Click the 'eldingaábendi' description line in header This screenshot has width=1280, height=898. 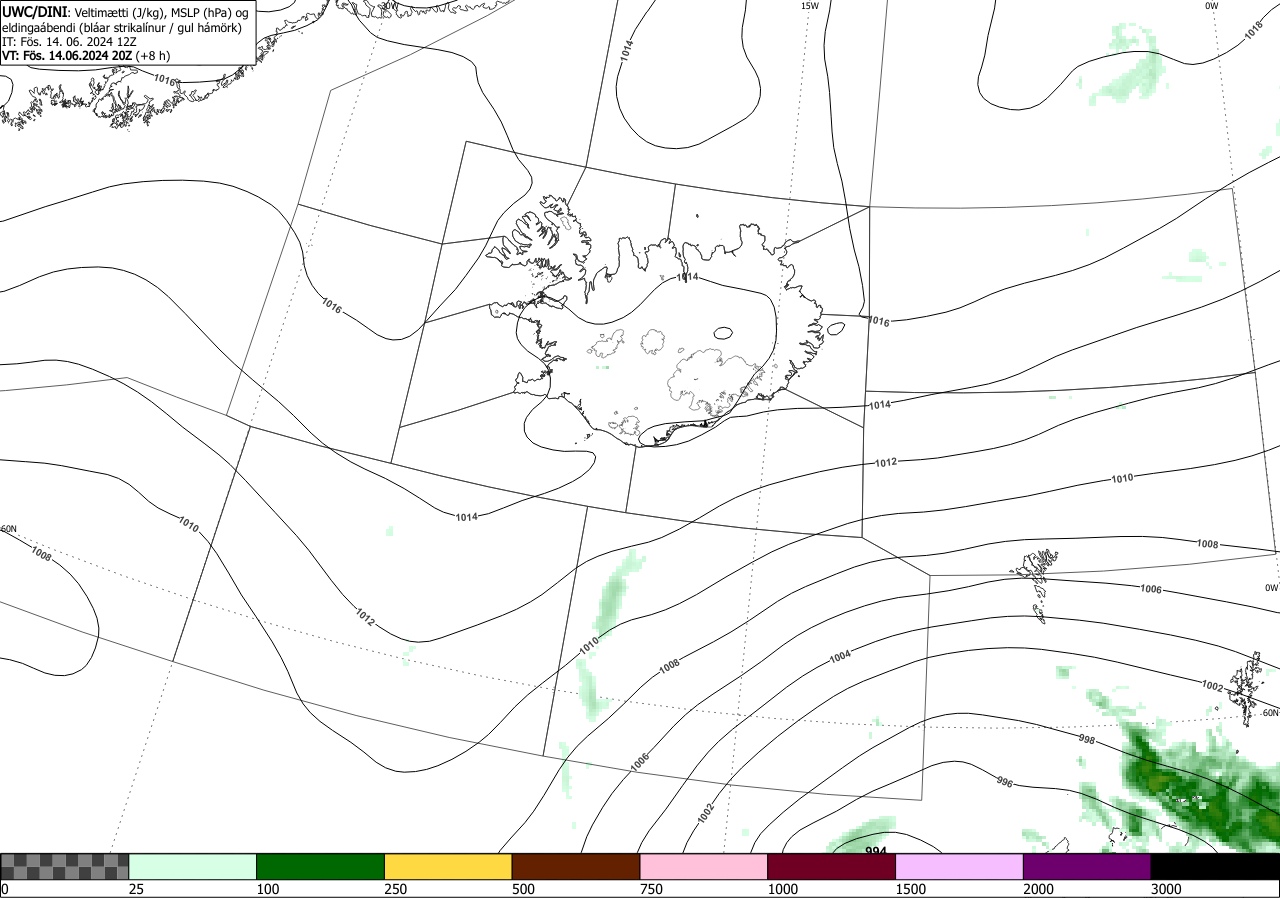pos(123,27)
